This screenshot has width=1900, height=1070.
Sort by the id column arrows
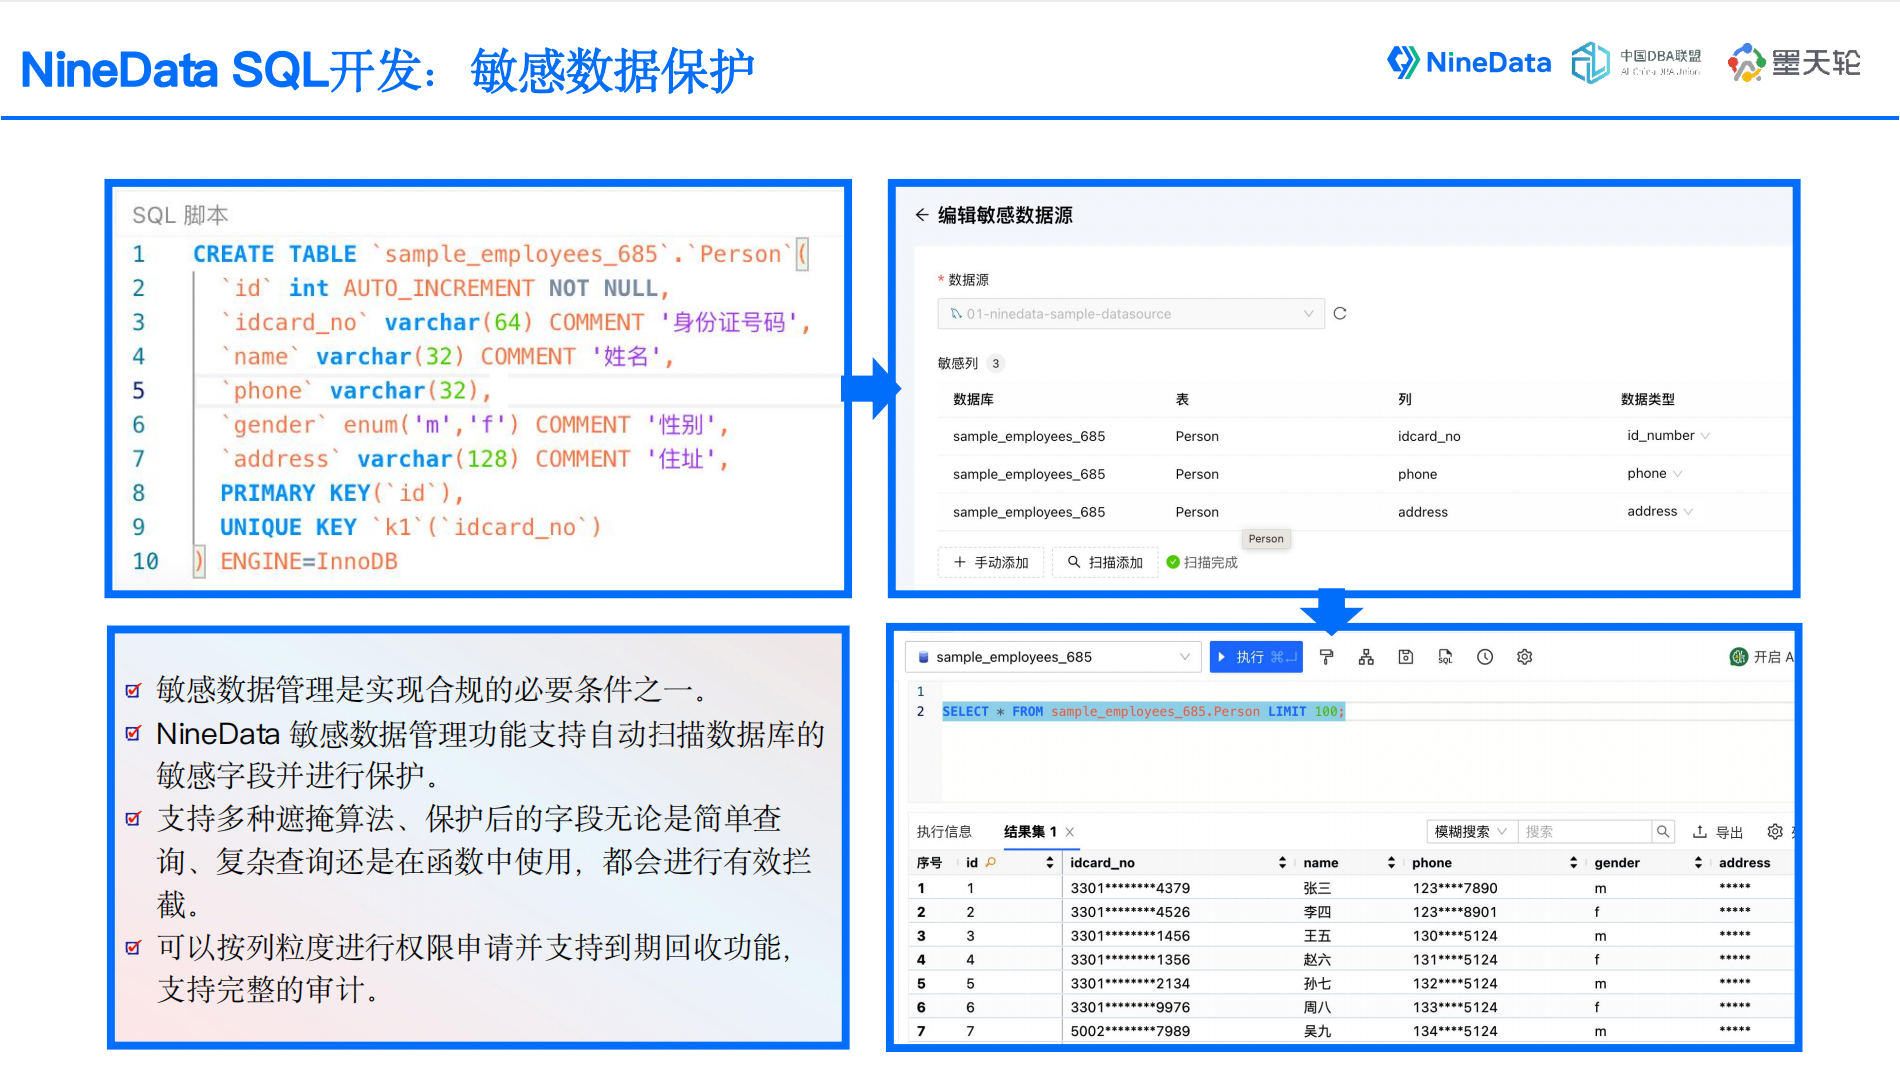(x=1050, y=862)
